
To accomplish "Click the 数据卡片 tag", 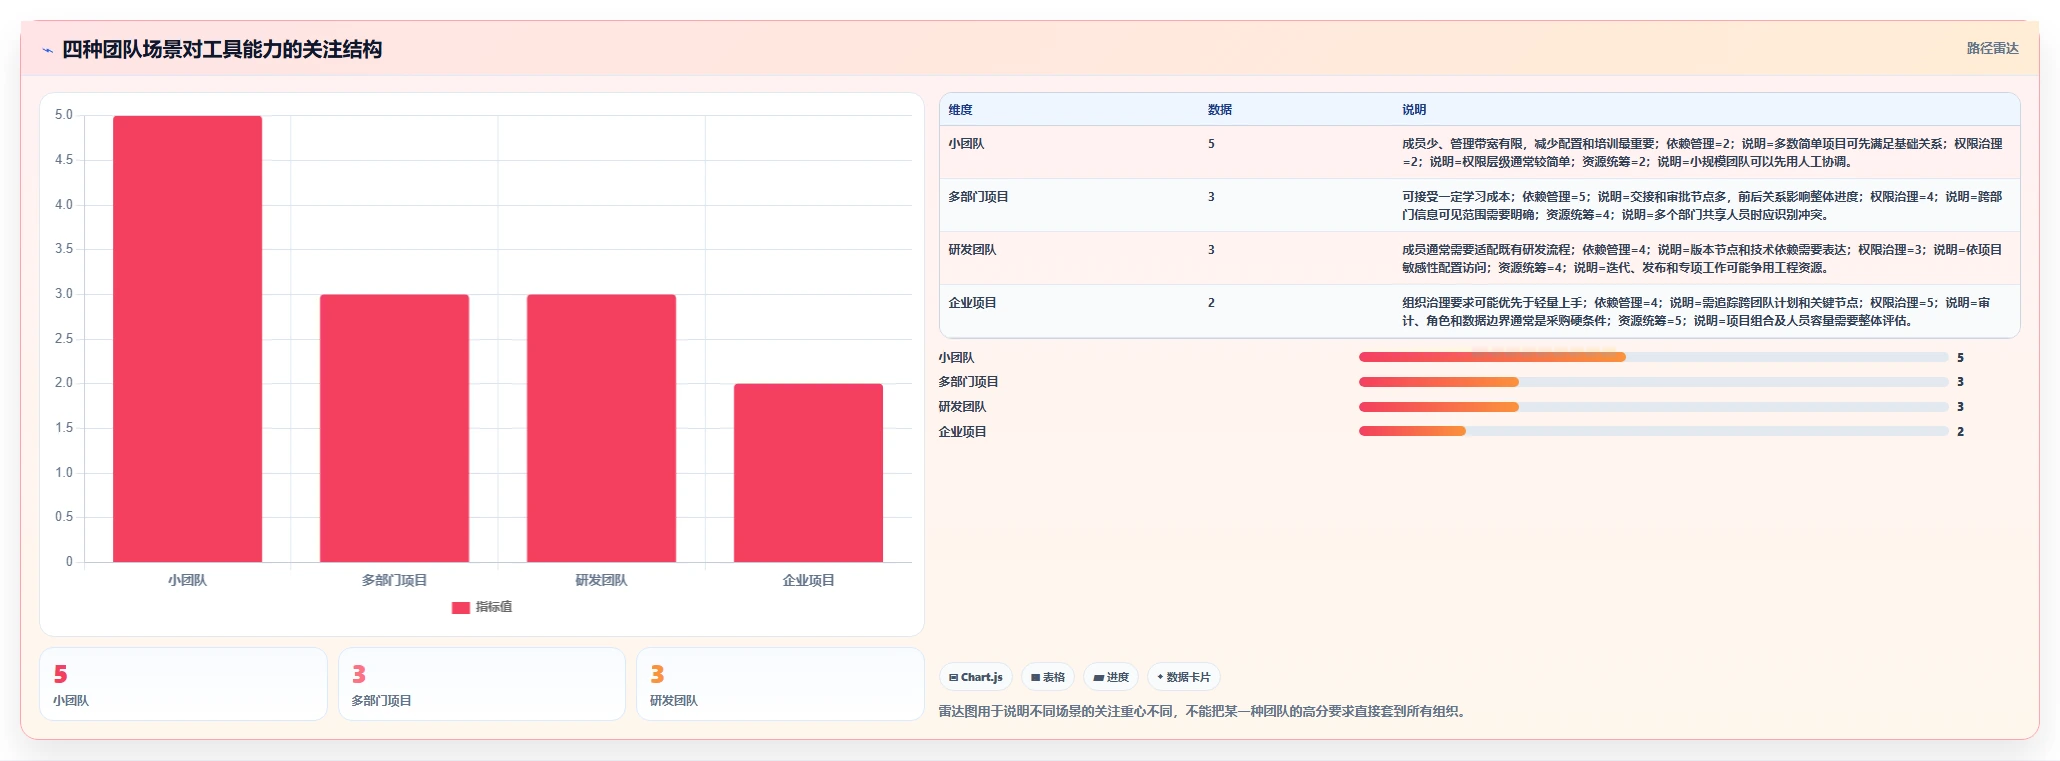I will click(1184, 677).
